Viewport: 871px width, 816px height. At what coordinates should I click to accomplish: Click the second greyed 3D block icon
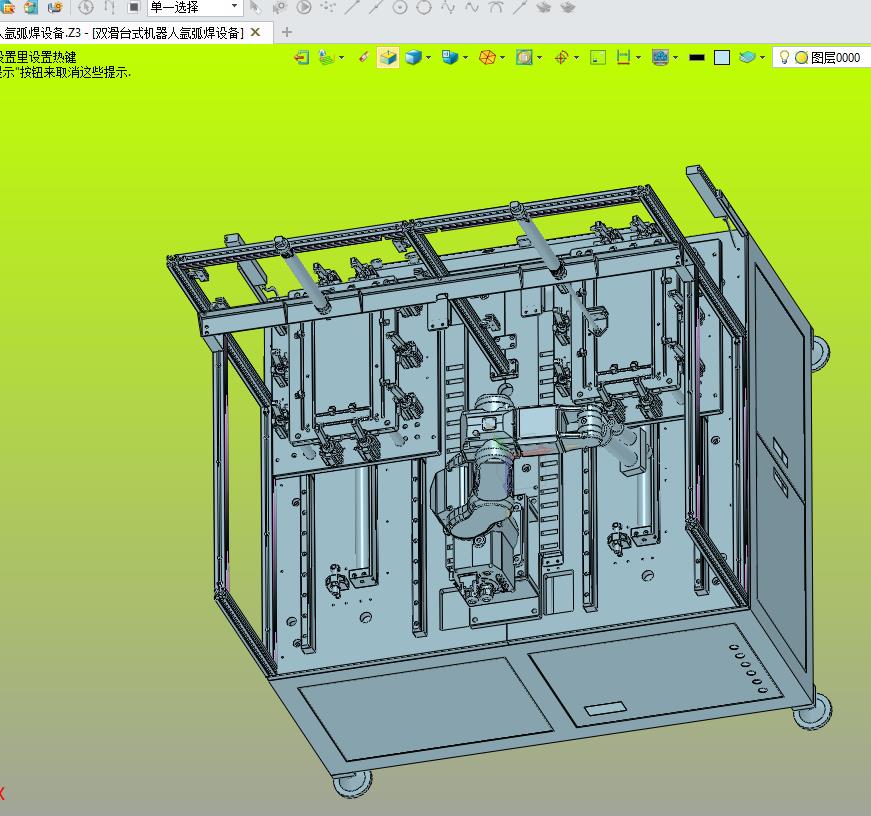click(x=568, y=7)
